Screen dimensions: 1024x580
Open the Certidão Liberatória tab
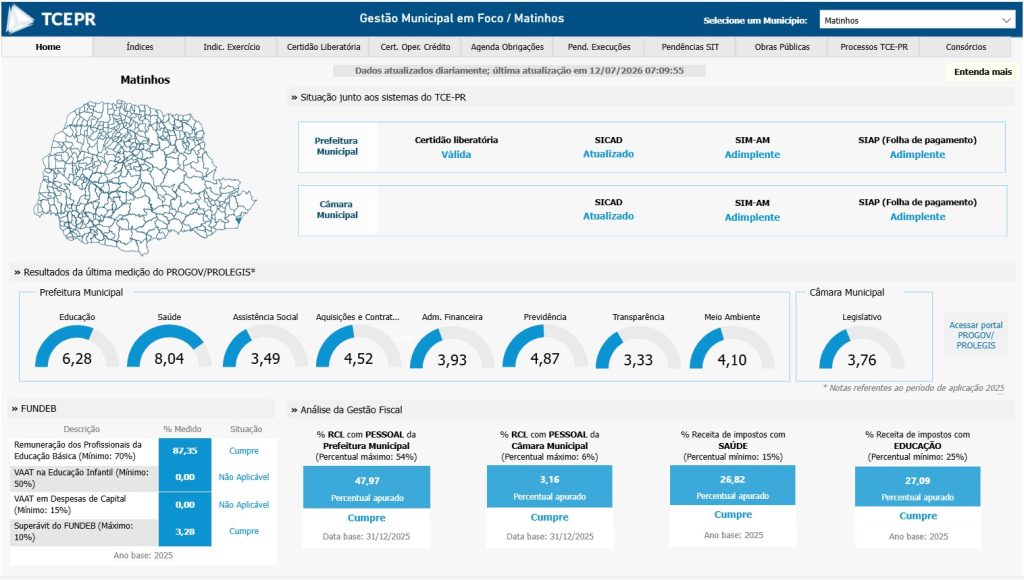[323, 47]
